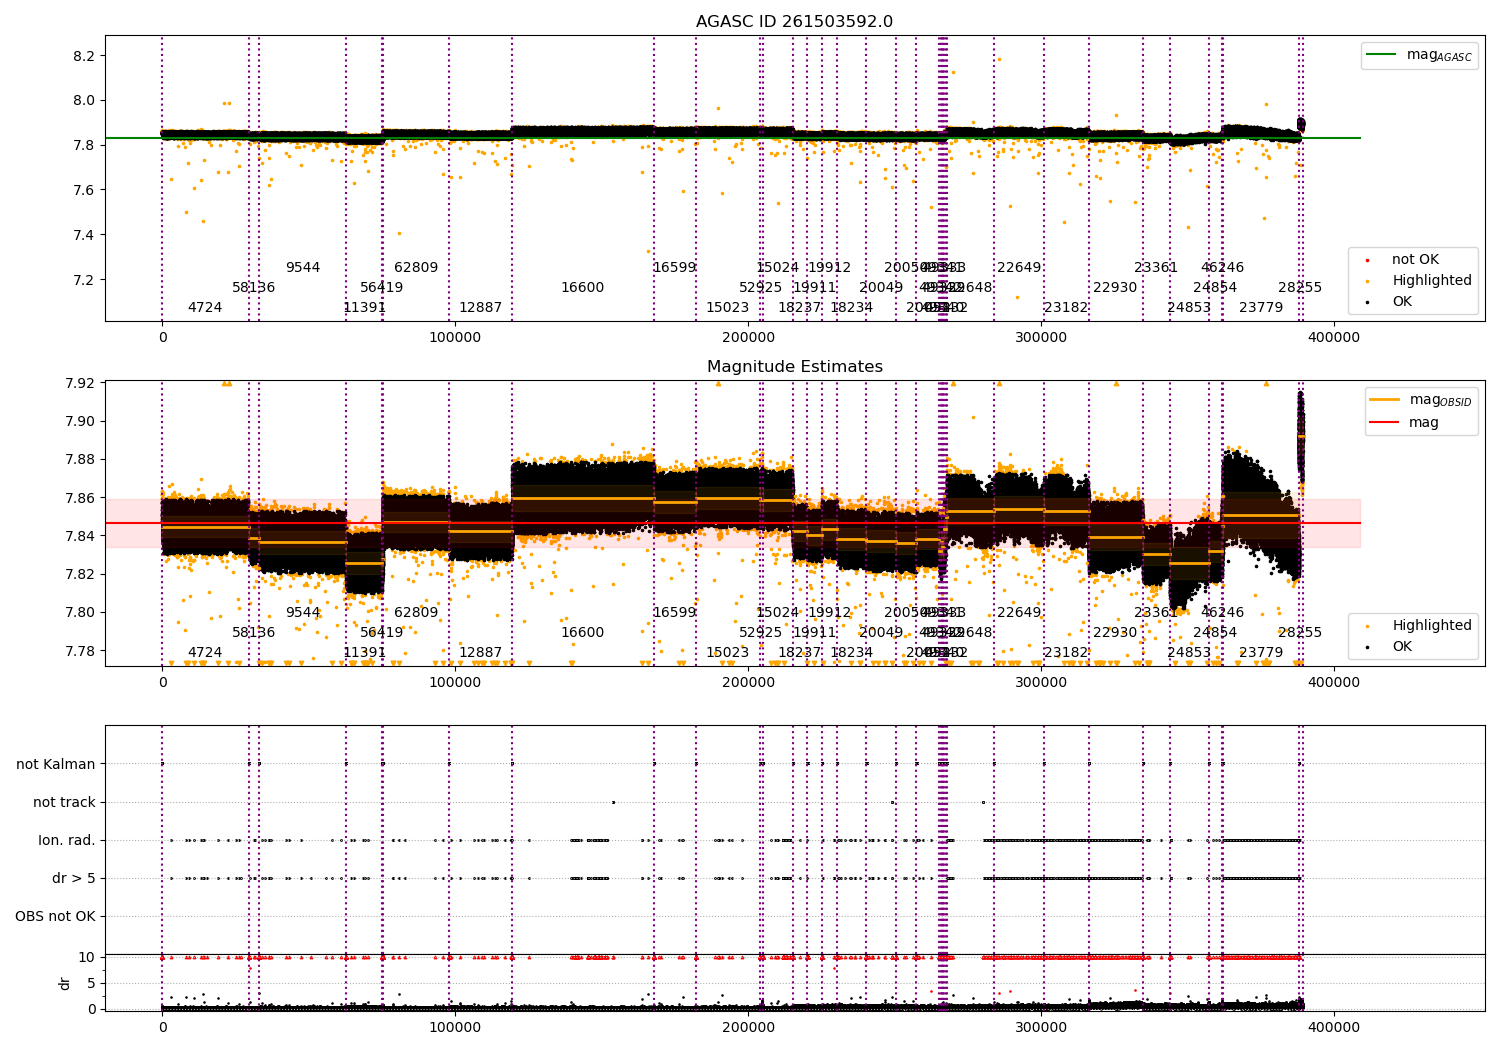Click obsid label 56419 in middle panel

[382, 633]
